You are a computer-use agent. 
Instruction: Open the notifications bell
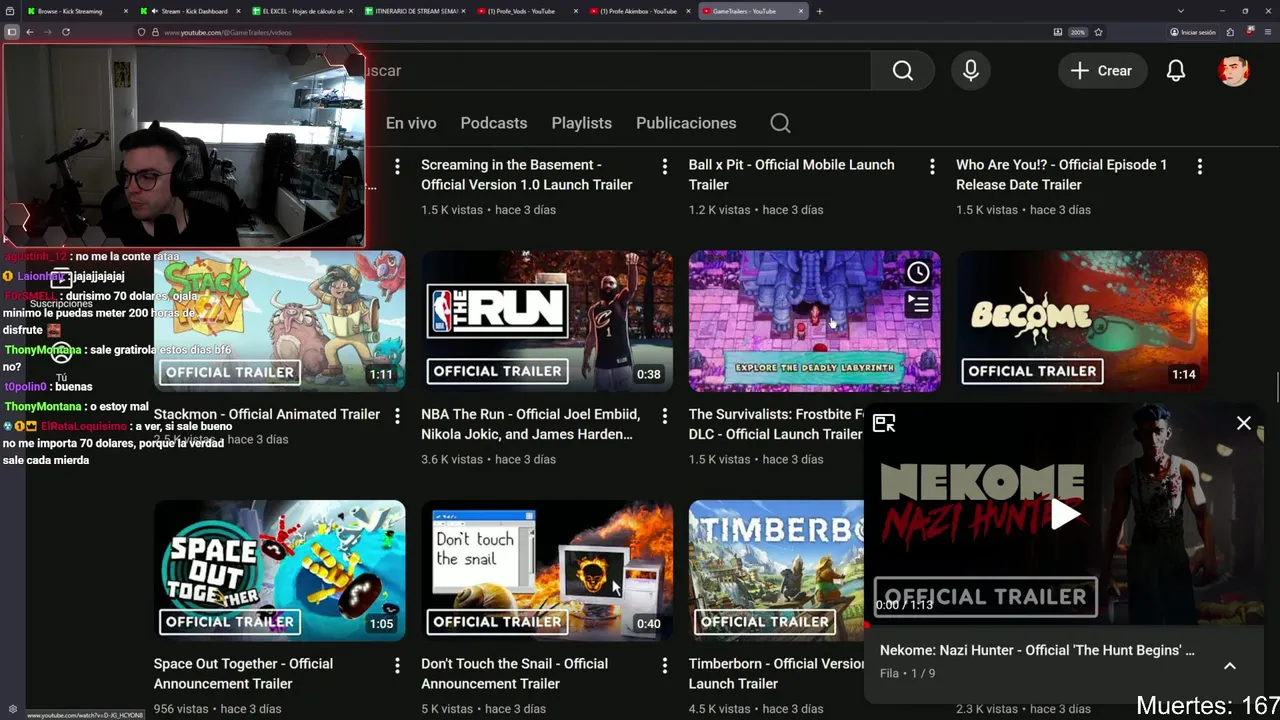coord(1176,71)
